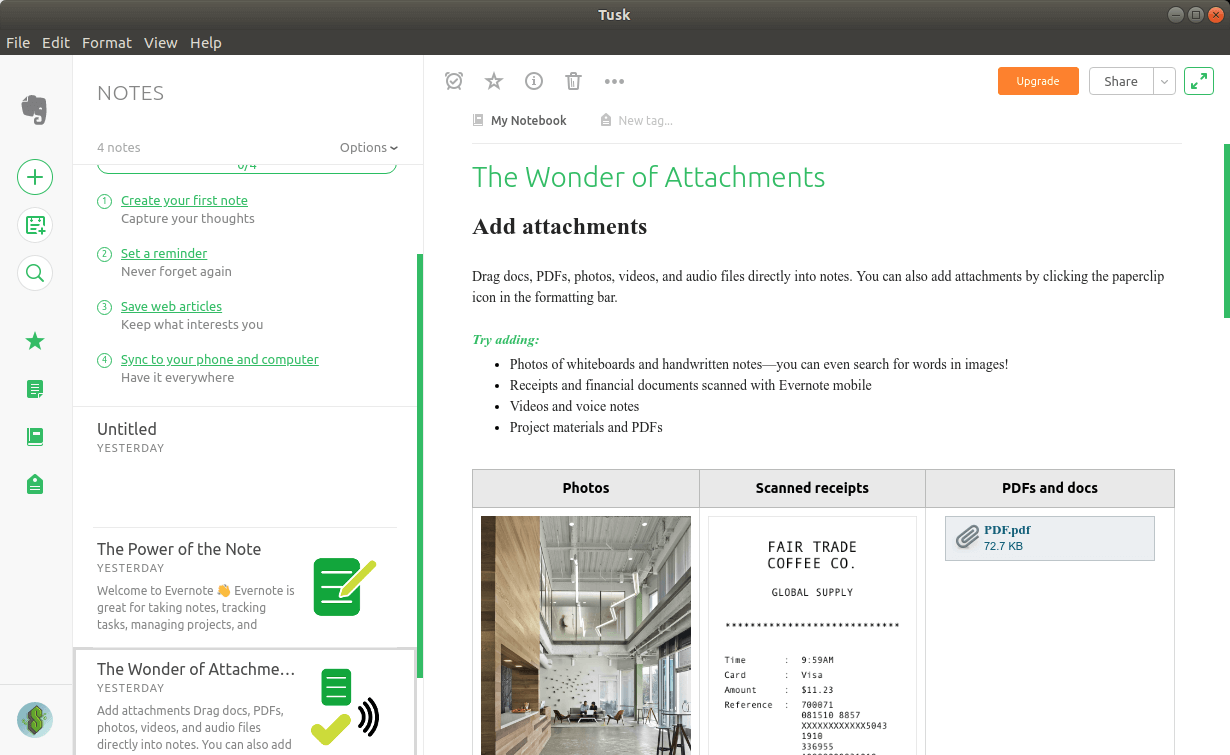
Task: Follow Save web articles link
Action: pyautogui.click(x=171, y=306)
